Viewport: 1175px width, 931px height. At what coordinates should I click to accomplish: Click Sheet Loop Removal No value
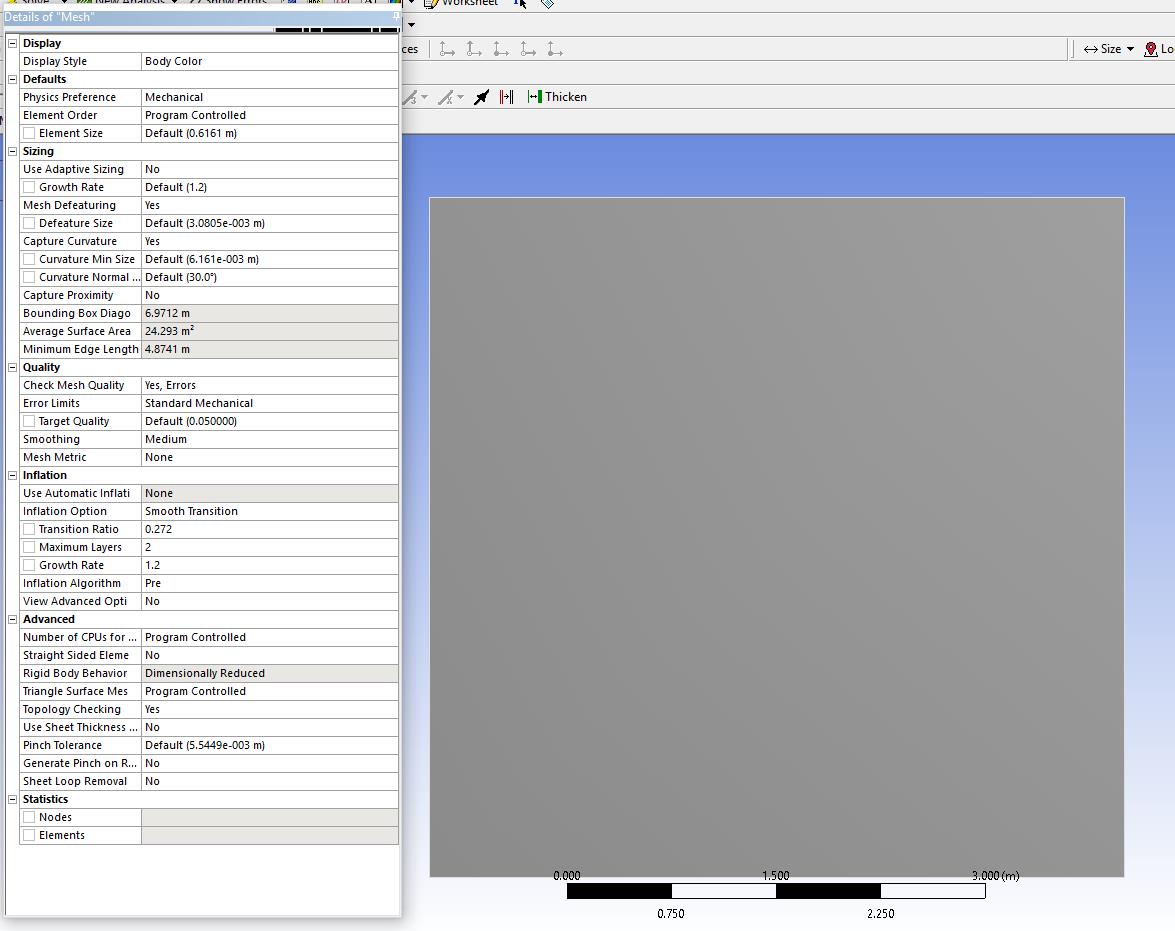[270, 781]
